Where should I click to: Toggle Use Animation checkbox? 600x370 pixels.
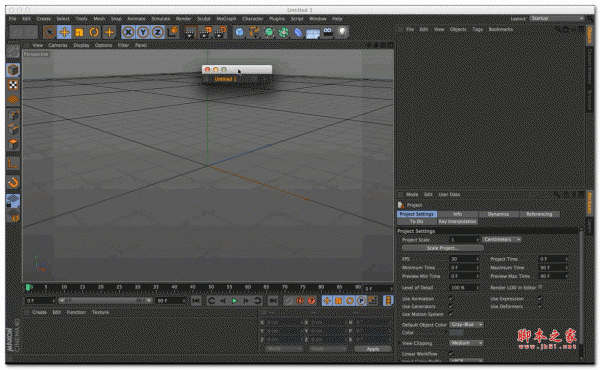coord(452,298)
